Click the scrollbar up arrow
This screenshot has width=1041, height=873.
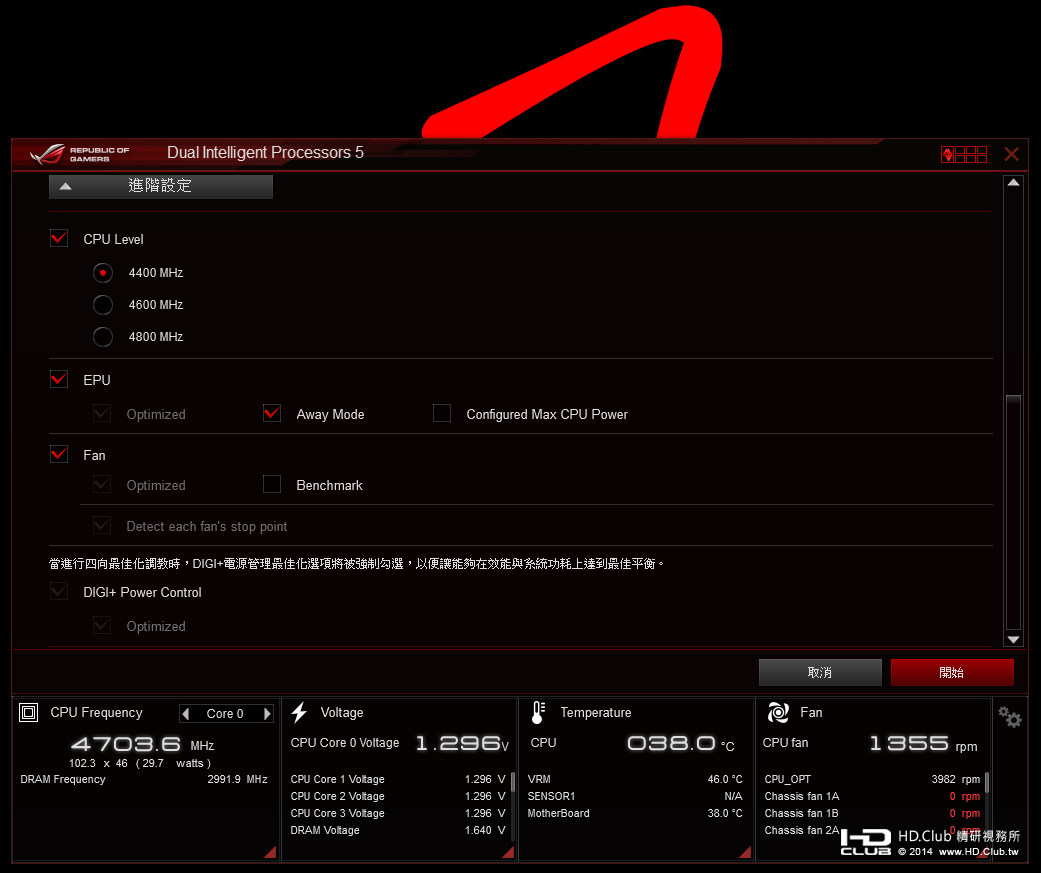[1013, 183]
